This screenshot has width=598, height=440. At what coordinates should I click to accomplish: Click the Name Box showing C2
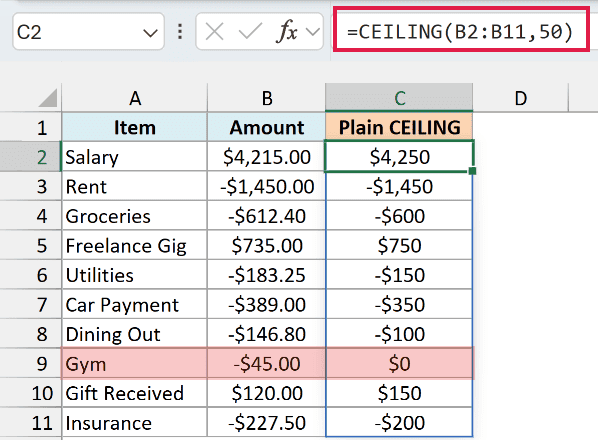coord(88,32)
